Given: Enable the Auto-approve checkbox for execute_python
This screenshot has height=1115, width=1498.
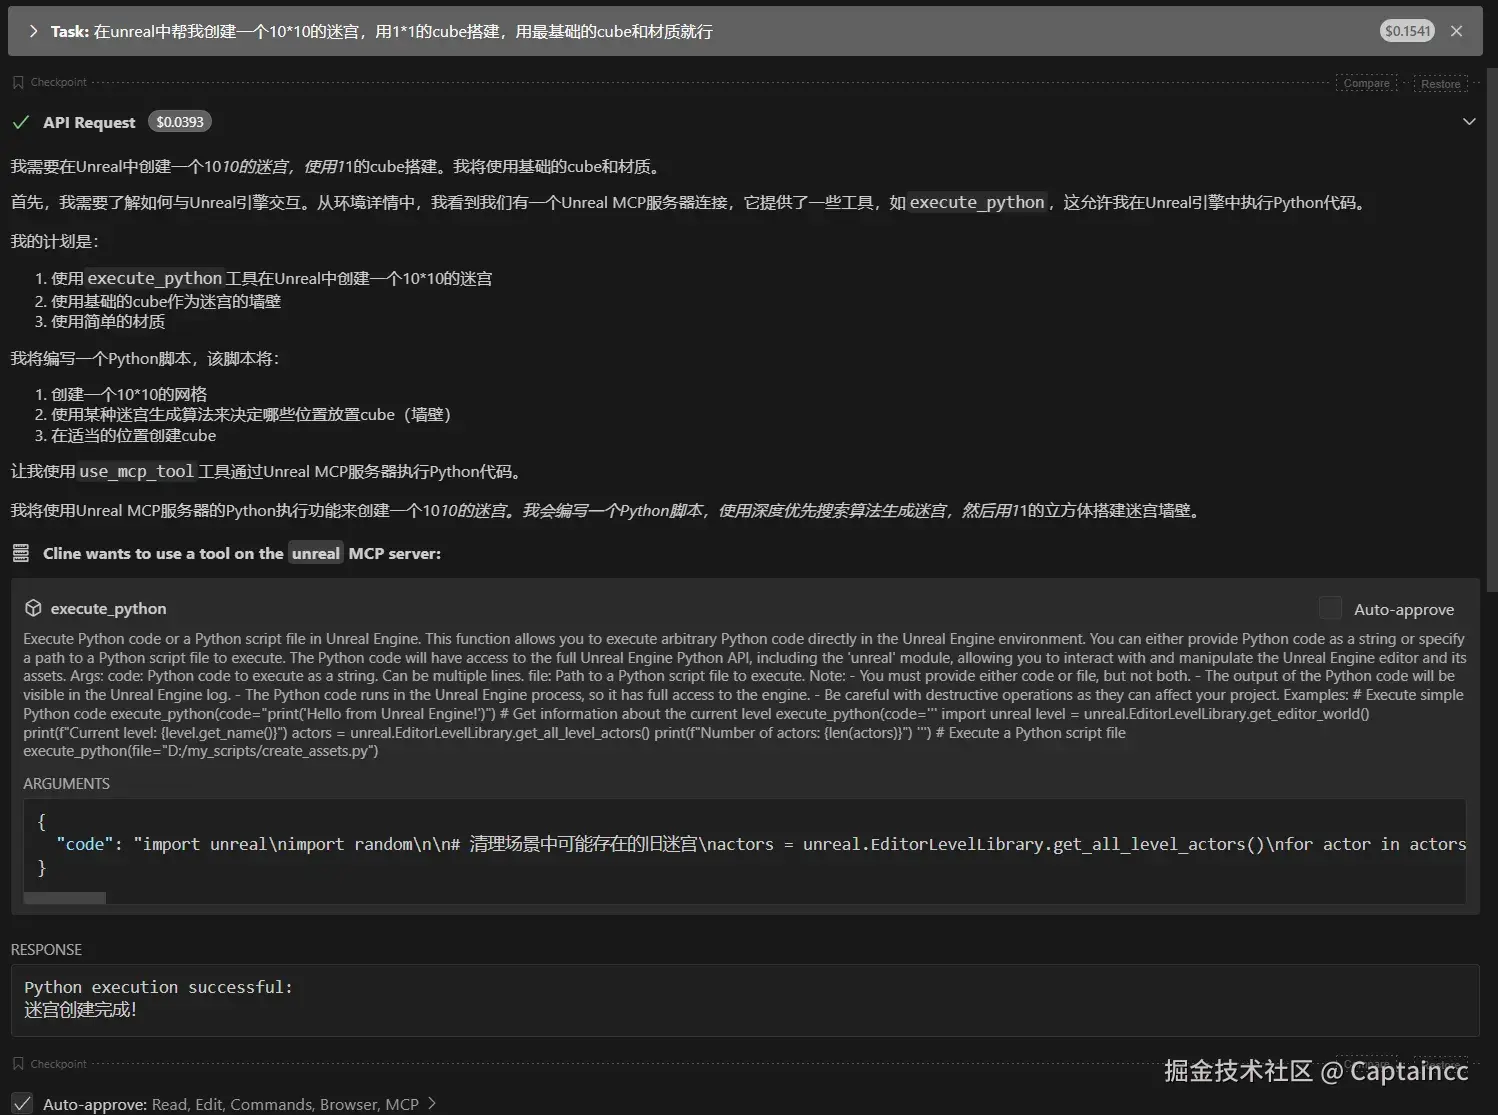Looking at the screenshot, I should pyautogui.click(x=1330, y=608).
